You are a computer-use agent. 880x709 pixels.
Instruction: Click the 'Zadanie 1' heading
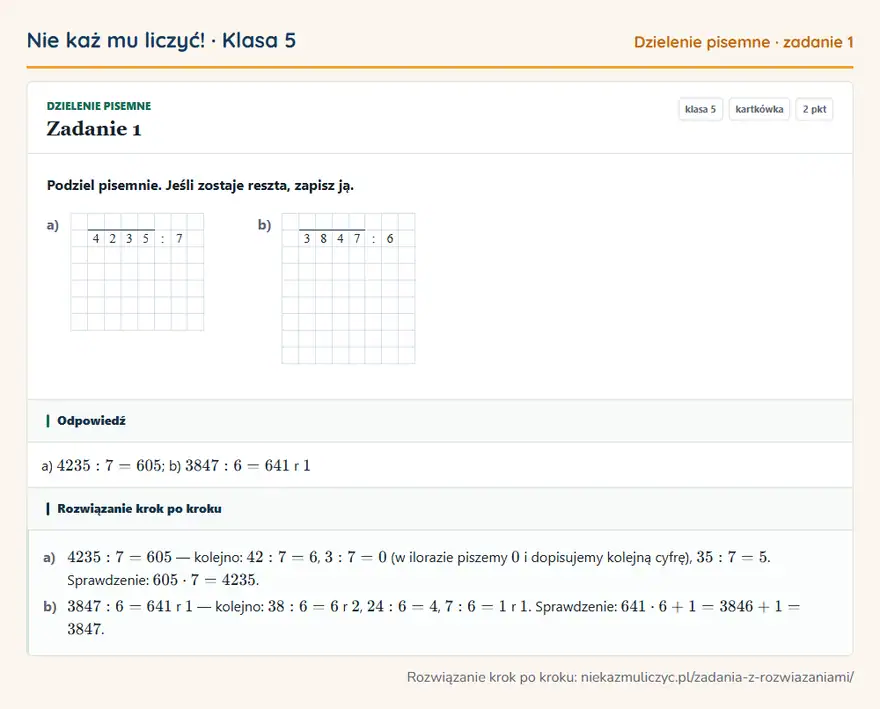click(94, 129)
